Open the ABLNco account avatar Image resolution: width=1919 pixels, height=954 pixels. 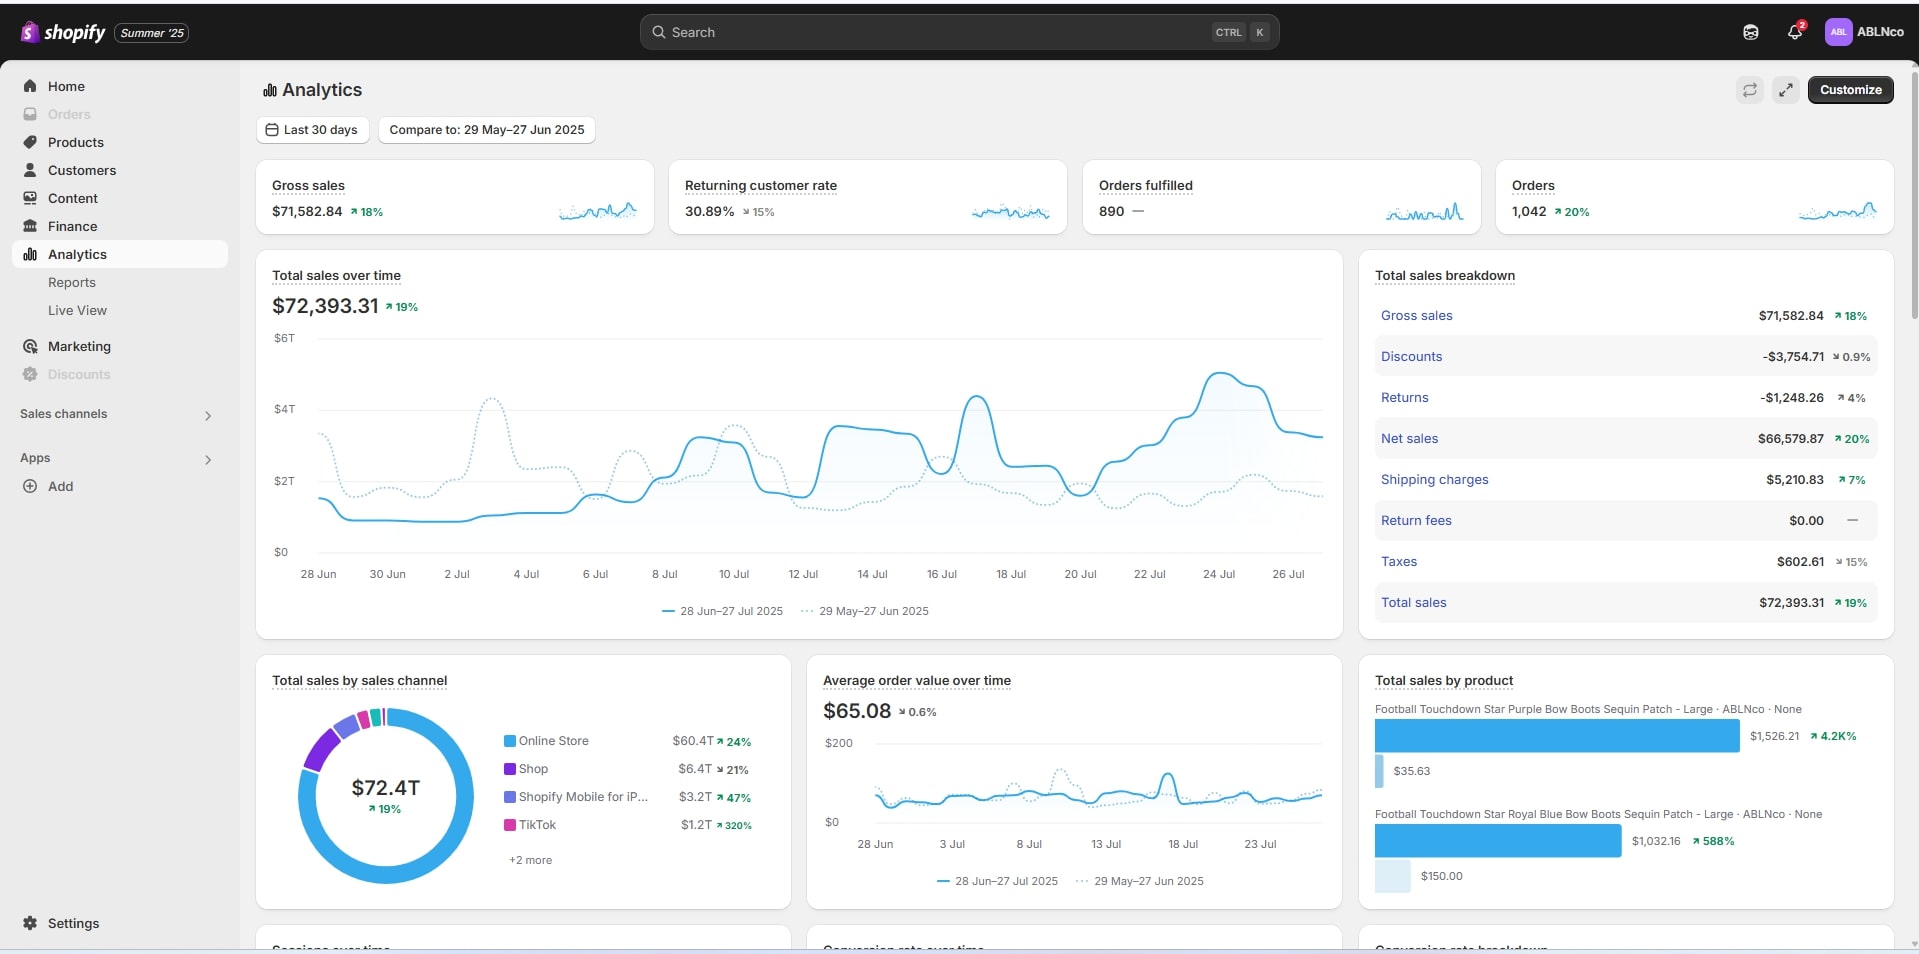pyautogui.click(x=1838, y=32)
